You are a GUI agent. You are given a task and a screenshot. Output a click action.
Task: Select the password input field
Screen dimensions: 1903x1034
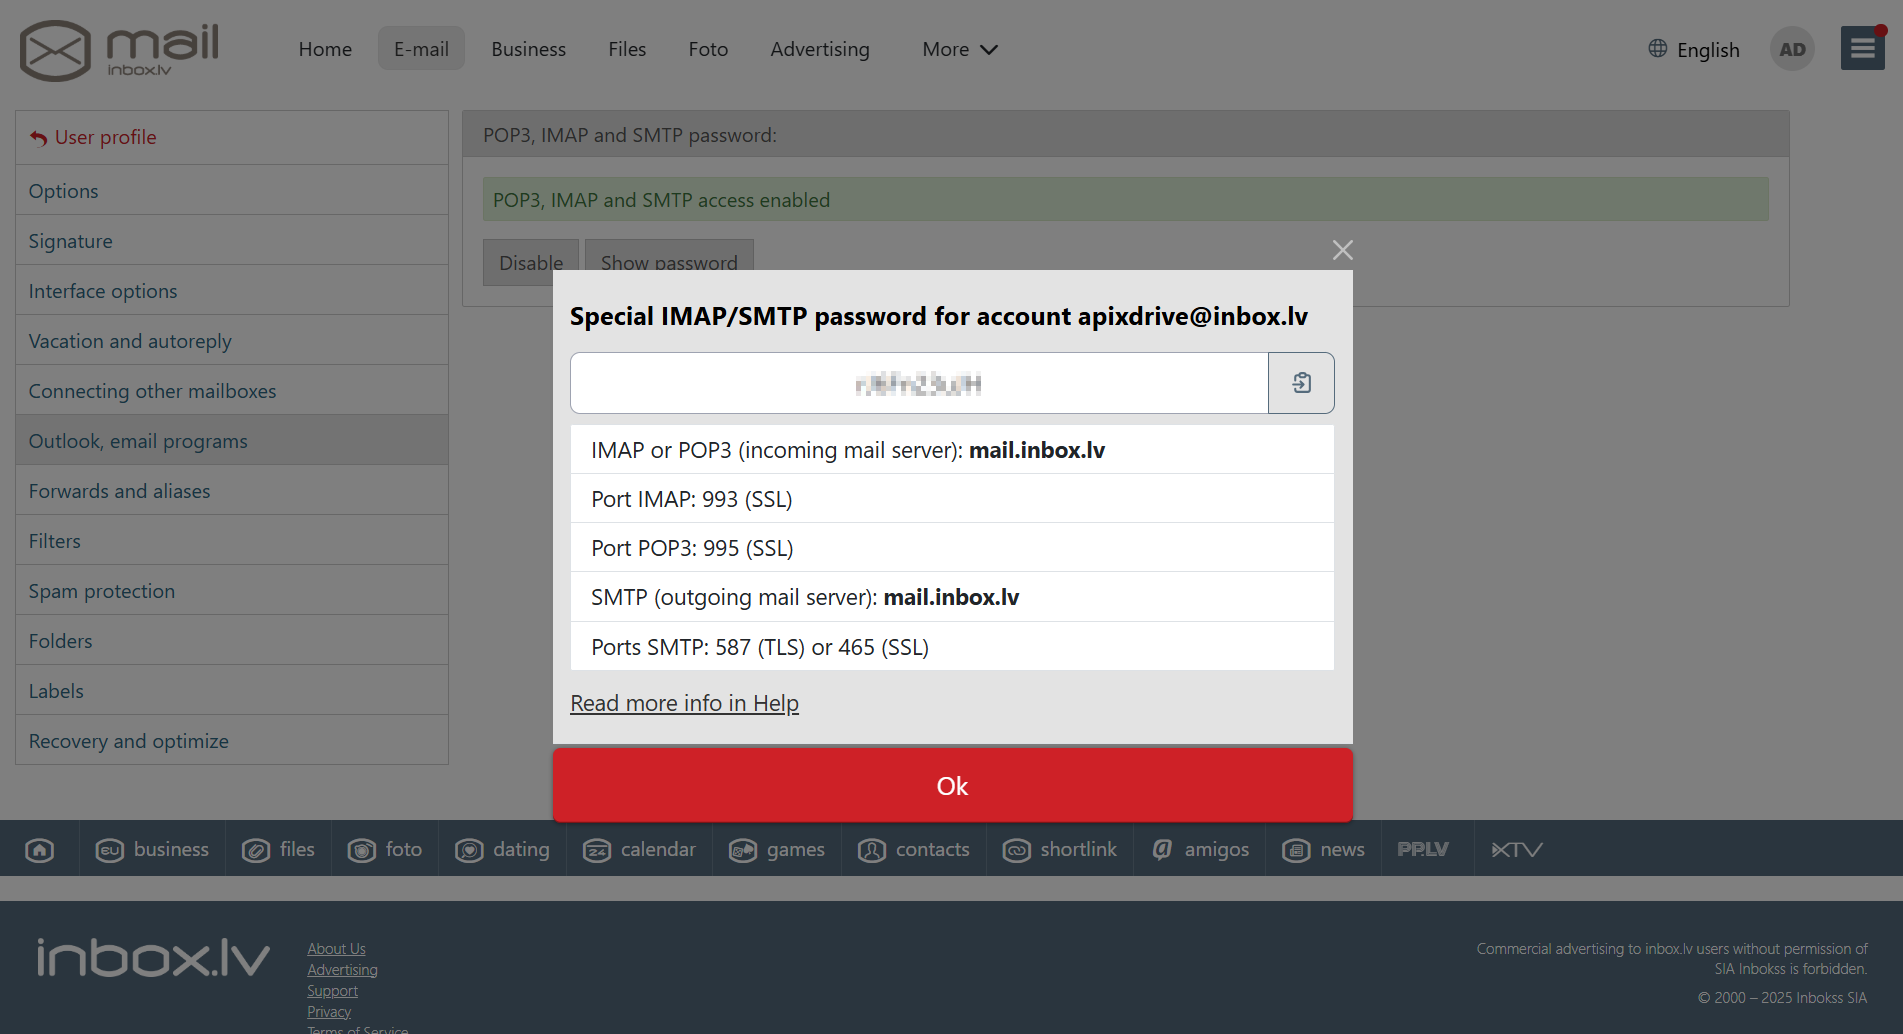coord(919,383)
